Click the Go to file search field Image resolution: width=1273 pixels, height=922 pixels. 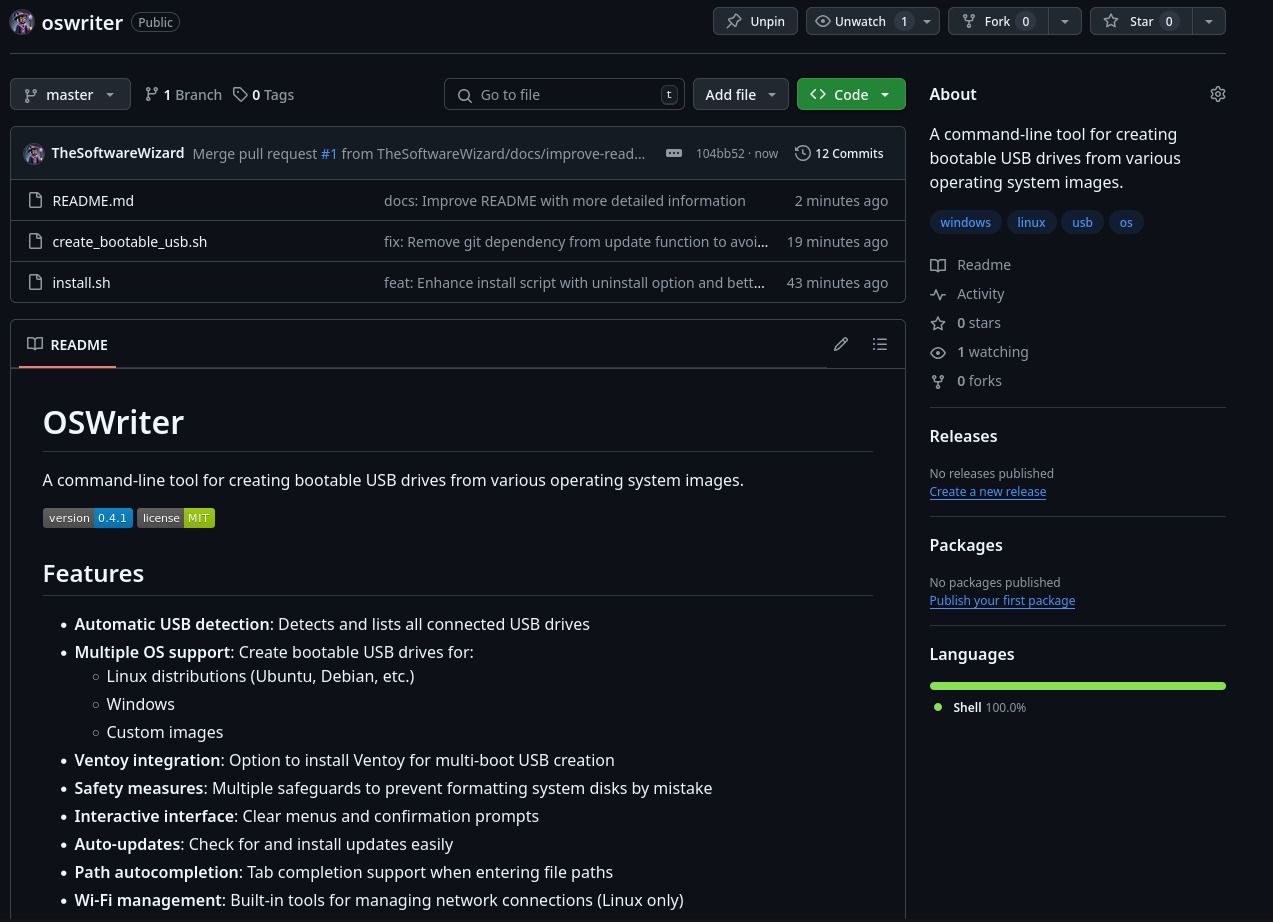coord(564,94)
